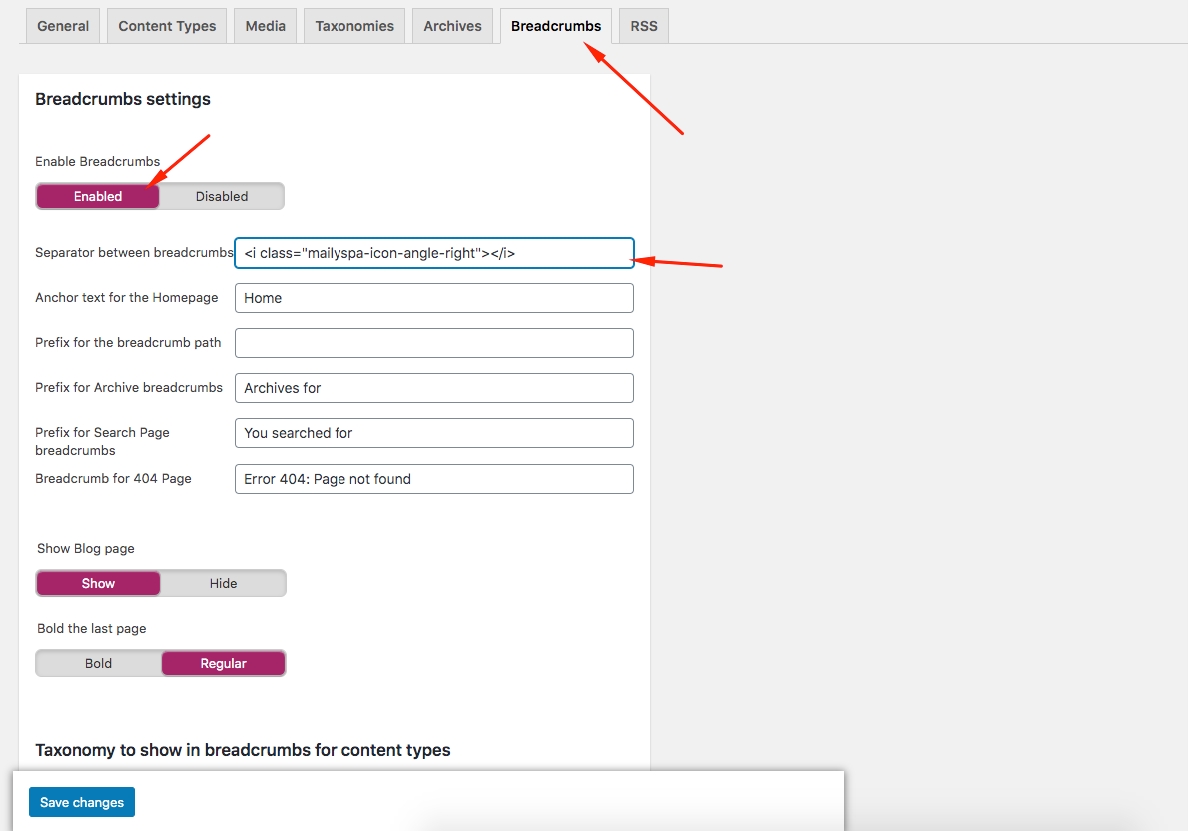Switch to the Content Types tab
Viewport: 1188px width, 831px height.
167,26
